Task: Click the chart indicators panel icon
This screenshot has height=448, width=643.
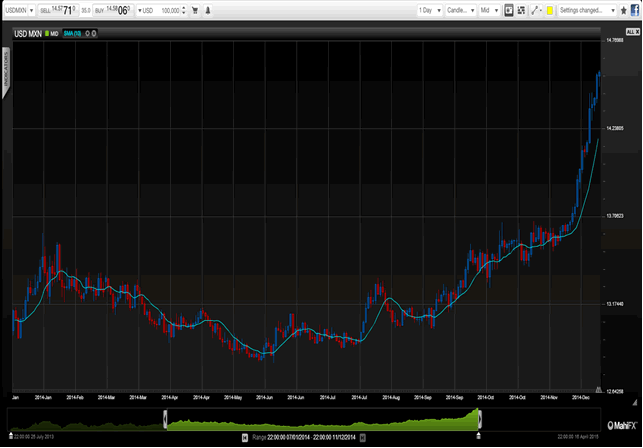Action: tap(509, 10)
